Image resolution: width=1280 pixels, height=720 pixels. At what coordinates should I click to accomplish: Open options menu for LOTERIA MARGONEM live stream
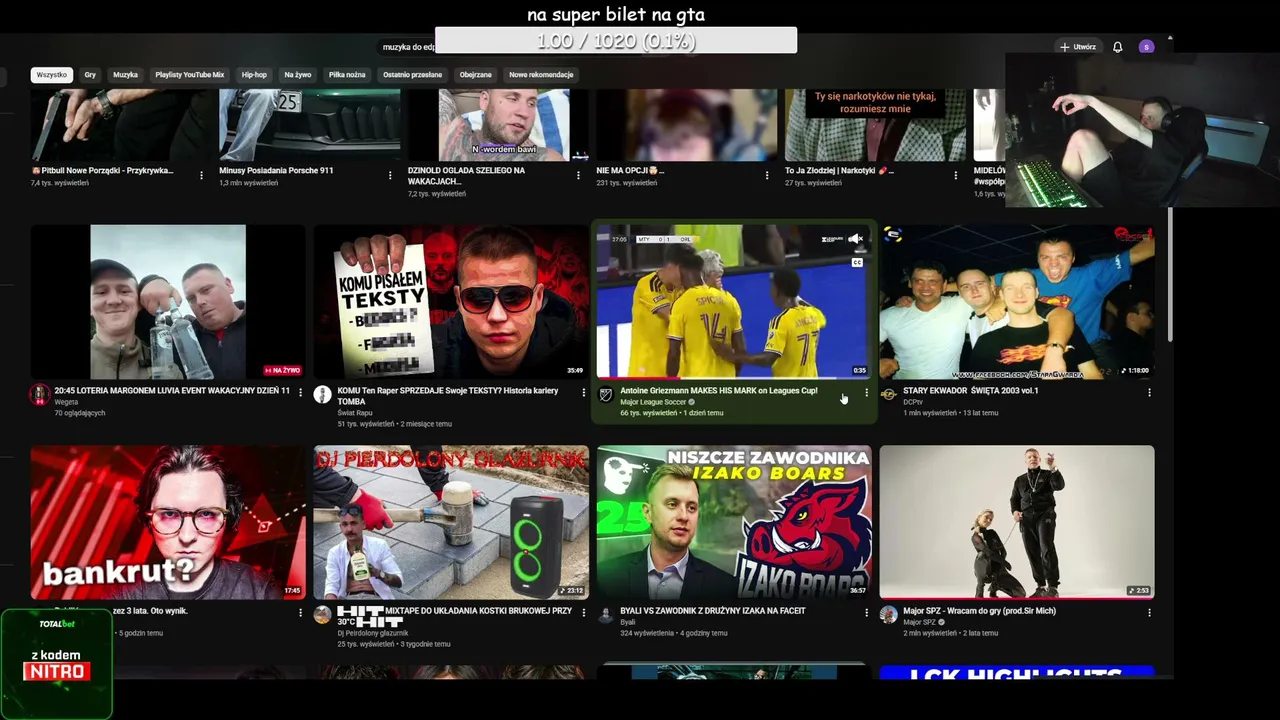coord(300,393)
